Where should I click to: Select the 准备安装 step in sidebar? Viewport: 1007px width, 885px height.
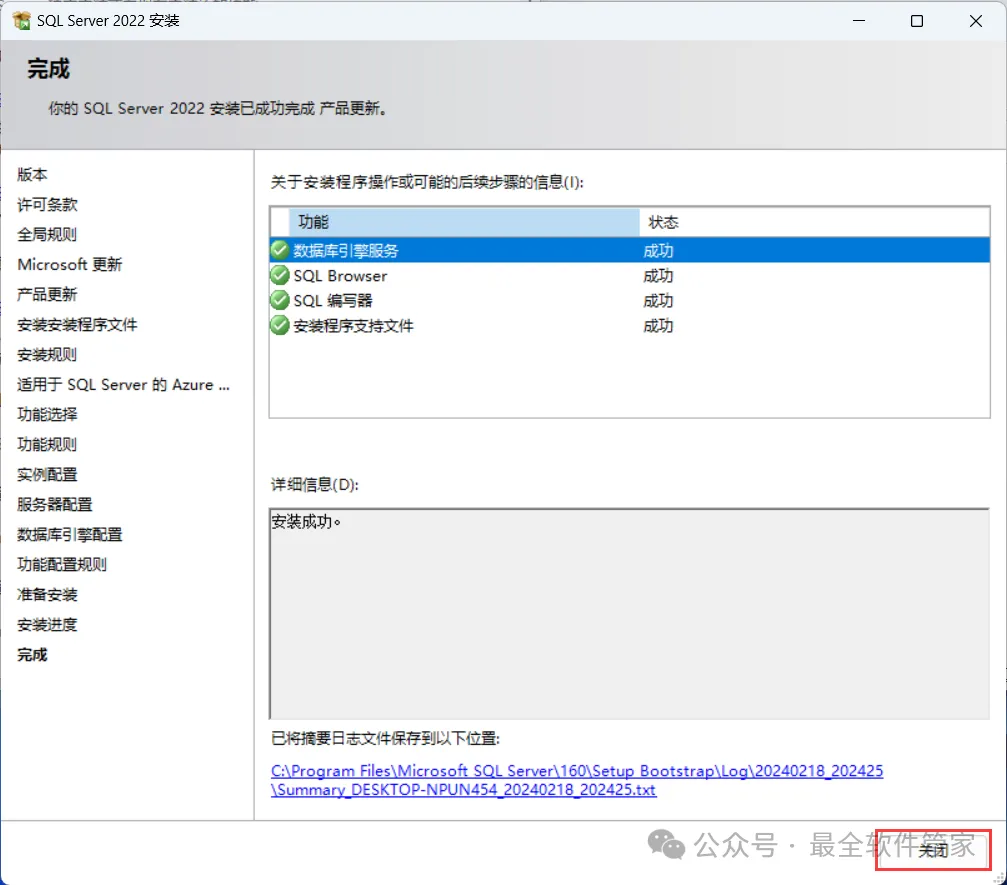point(47,595)
